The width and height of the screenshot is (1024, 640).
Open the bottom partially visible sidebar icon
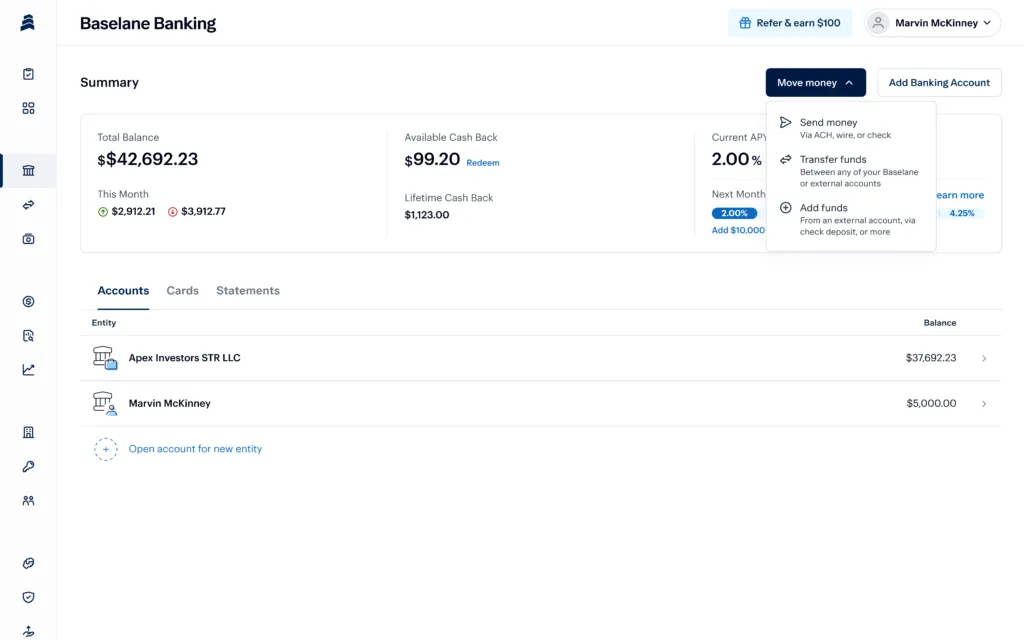(28, 632)
